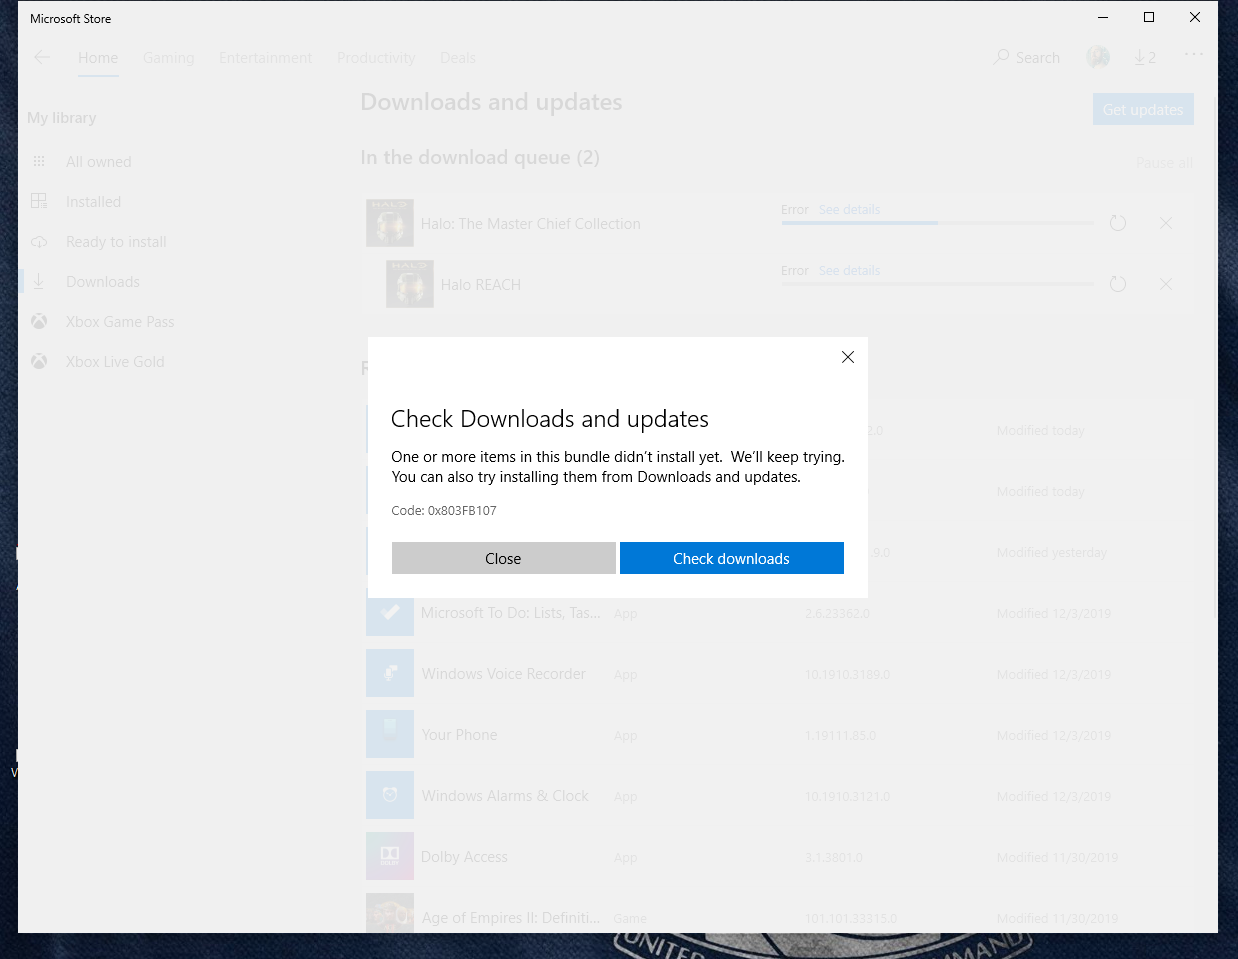Viewport: 1238px width, 959px height.
Task: Open Xbox Live Gold
Action: pyautogui.click(x=115, y=362)
